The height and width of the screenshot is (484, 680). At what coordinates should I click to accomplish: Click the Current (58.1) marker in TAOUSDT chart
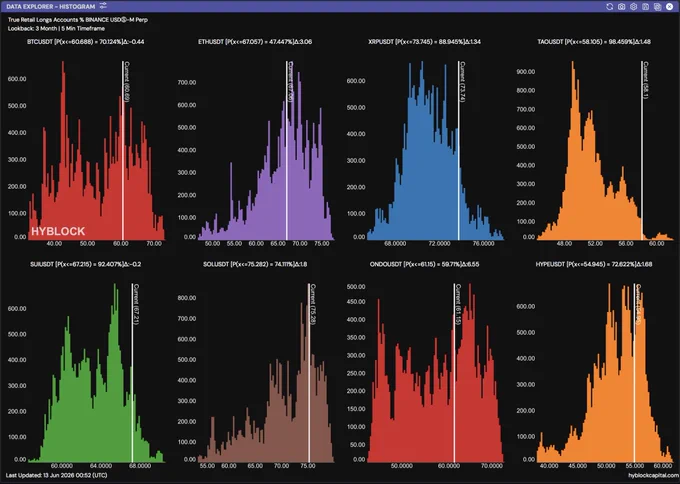click(646, 80)
